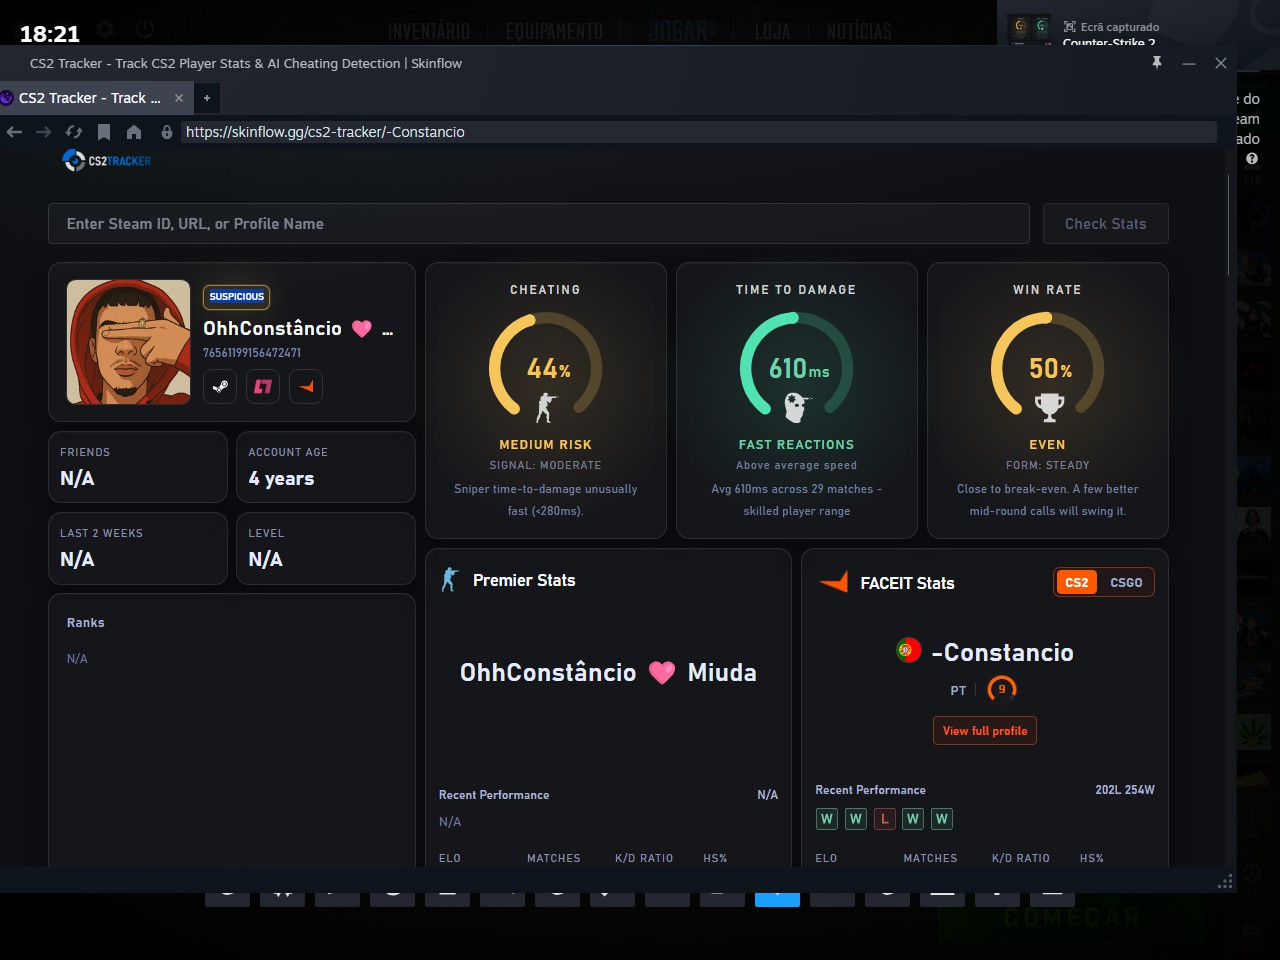Bookmark this page with the bookmark icon
This screenshot has width=1280, height=960.
coord(104,132)
